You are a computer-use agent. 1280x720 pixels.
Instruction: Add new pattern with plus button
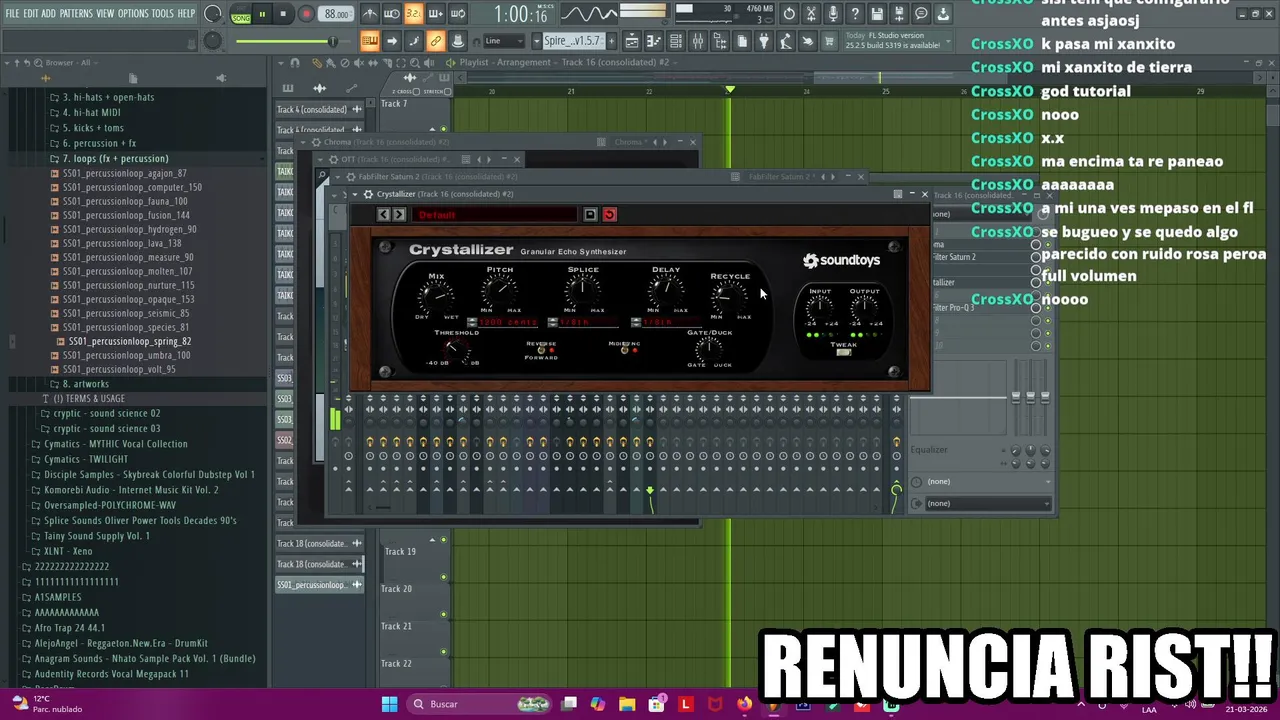(612, 41)
